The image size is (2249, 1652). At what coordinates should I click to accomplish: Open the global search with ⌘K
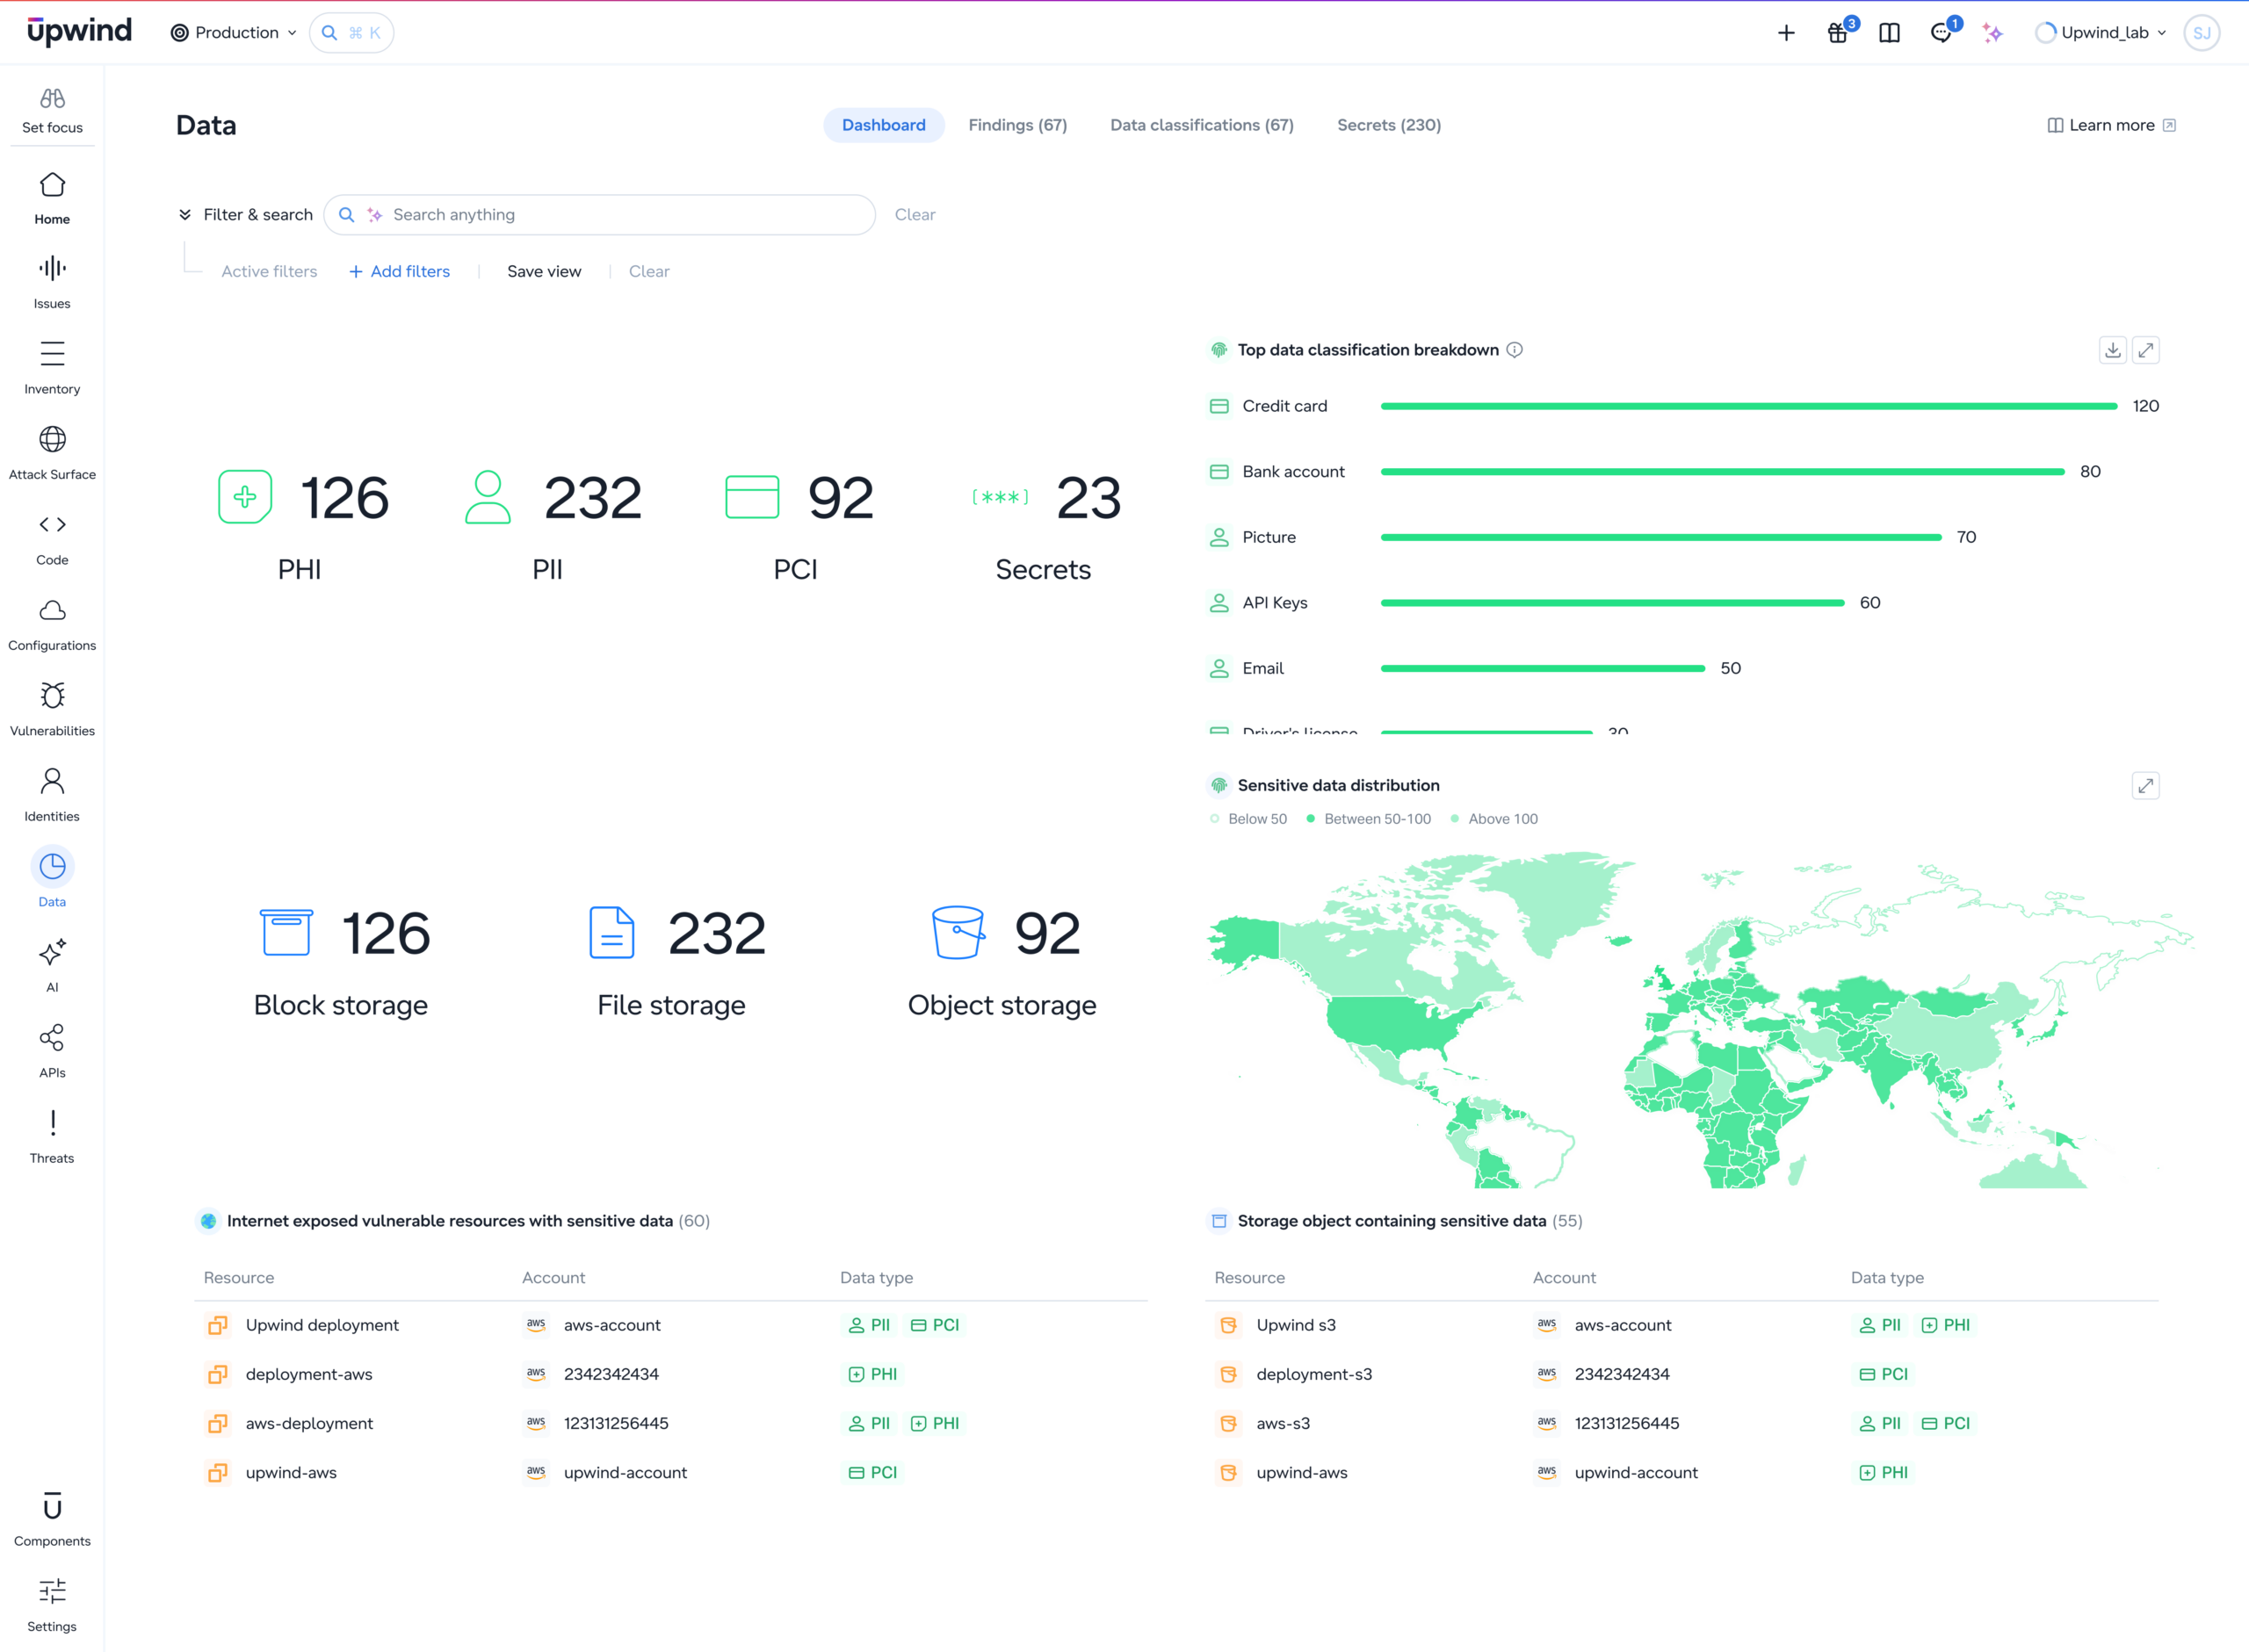coord(352,33)
